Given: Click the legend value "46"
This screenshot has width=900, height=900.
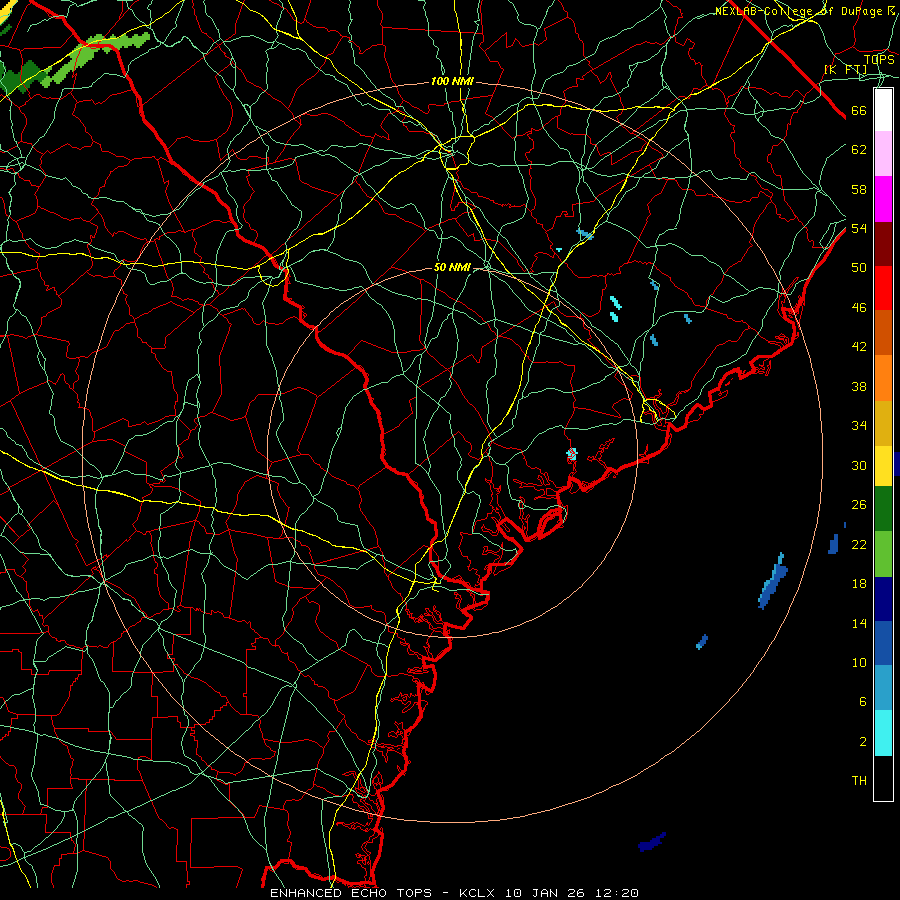Looking at the screenshot, I should click(x=859, y=308).
